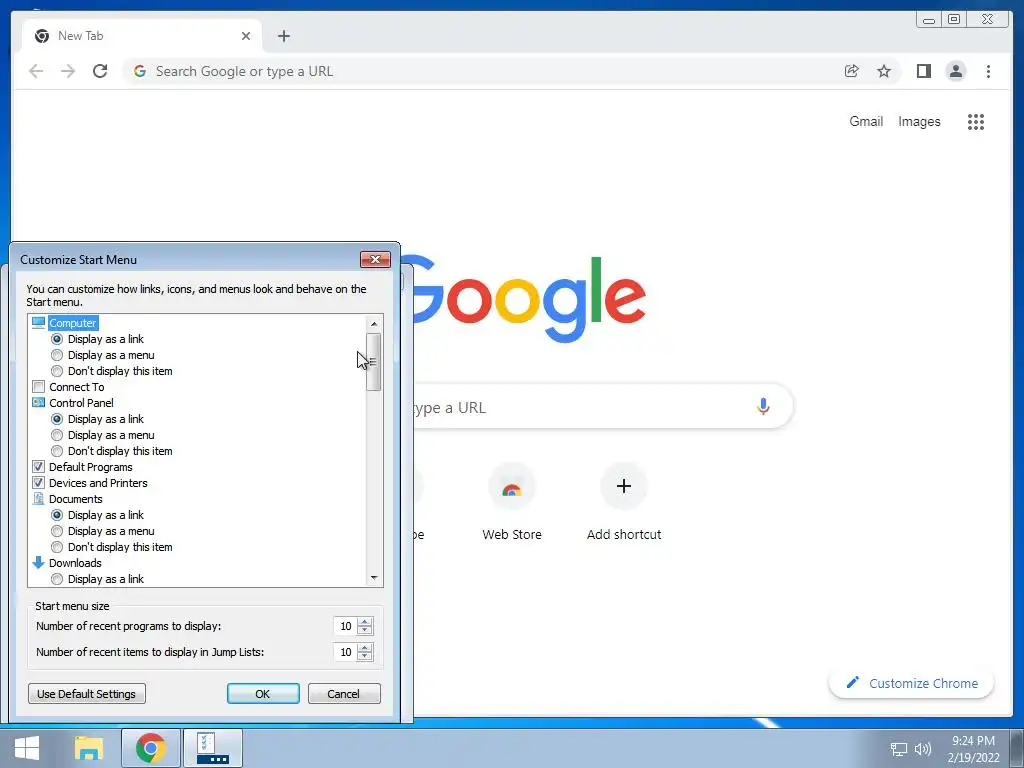Open Google apps grid
Image resolution: width=1024 pixels, height=768 pixels.
pos(976,121)
